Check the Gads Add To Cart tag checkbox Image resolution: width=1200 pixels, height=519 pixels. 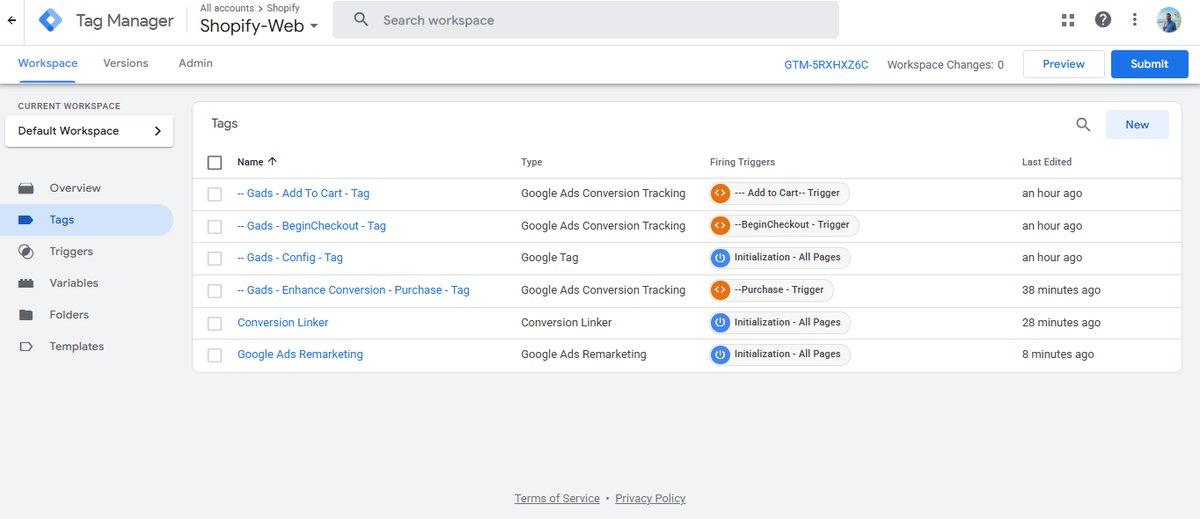214,194
